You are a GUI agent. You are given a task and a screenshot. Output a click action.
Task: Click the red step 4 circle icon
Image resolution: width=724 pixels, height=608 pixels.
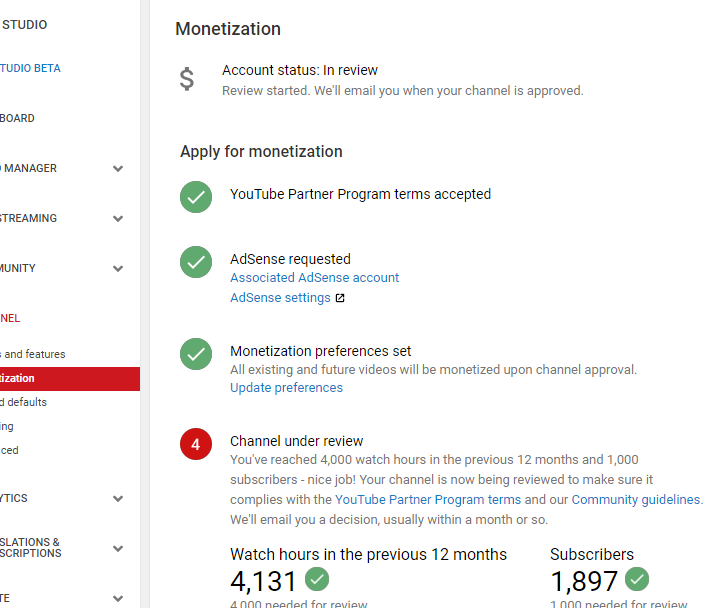[x=196, y=444]
